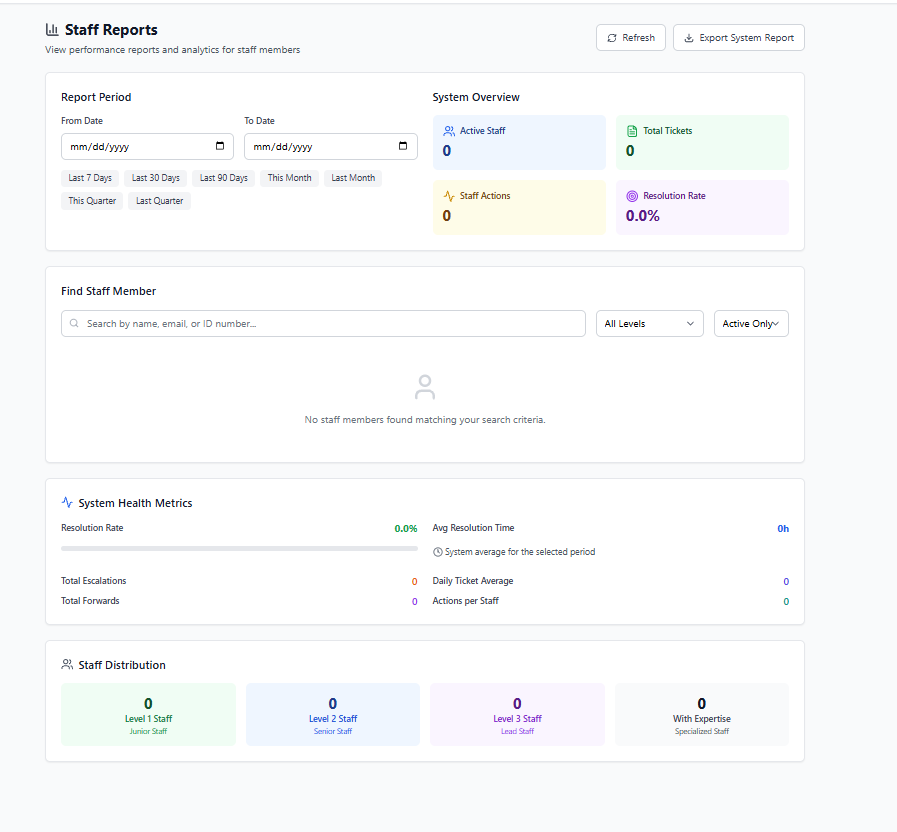Open the To Date calendar picker icon

pos(403,146)
